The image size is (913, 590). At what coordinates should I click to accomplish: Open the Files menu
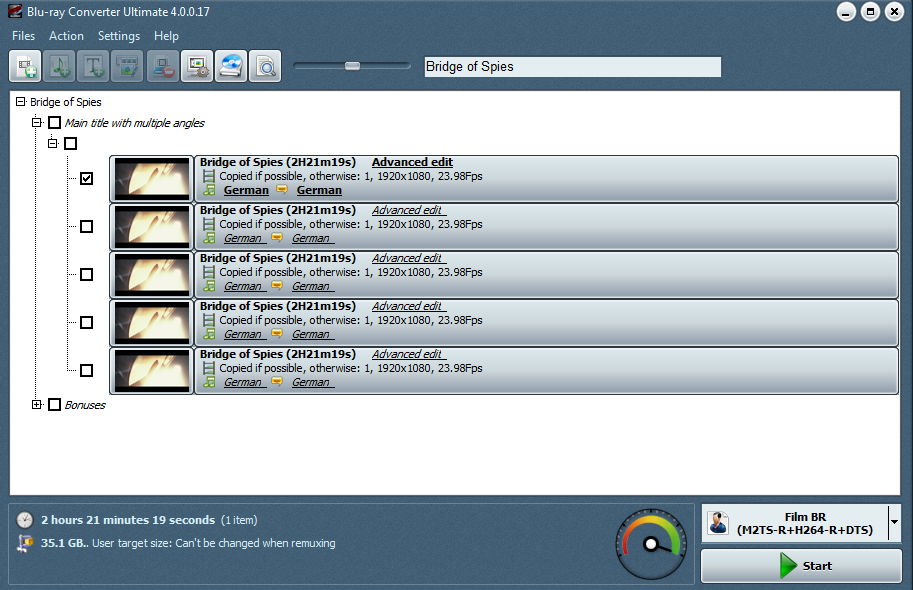click(x=23, y=36)
